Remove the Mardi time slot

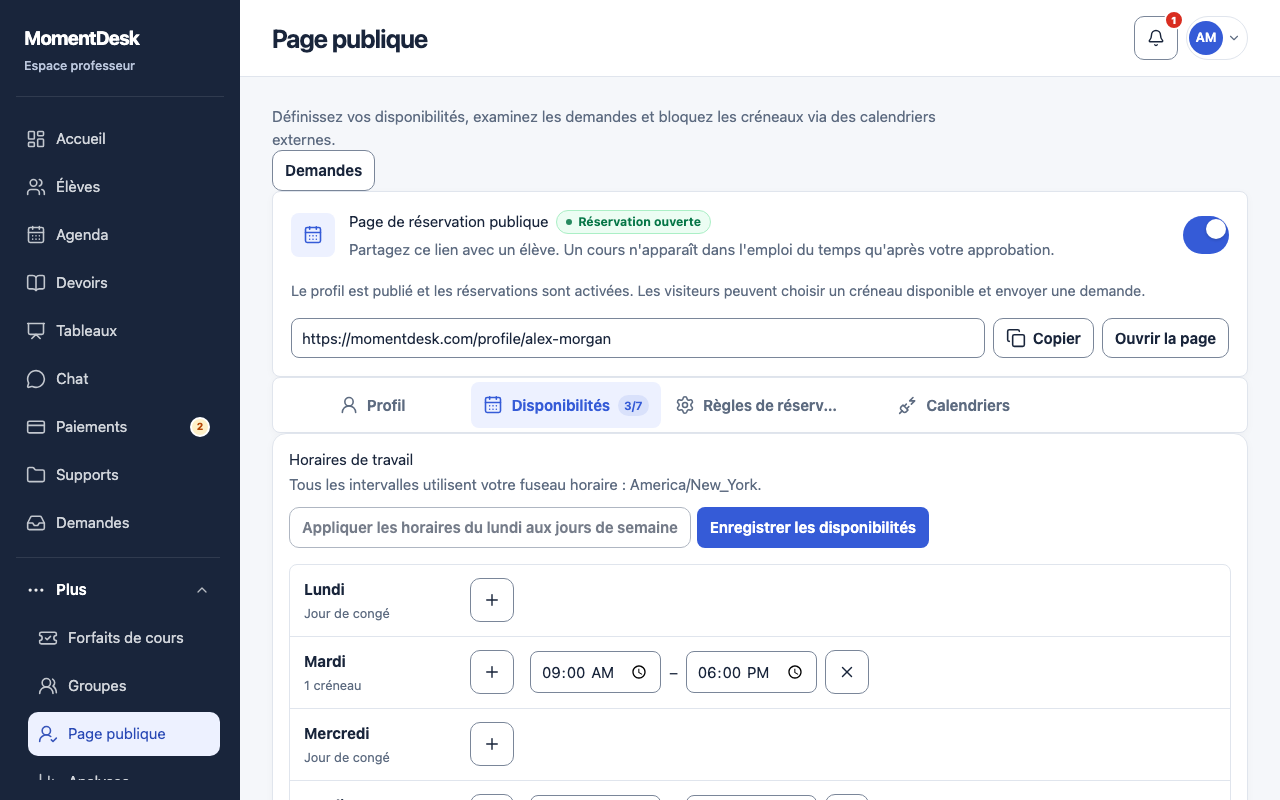[847, 672]
